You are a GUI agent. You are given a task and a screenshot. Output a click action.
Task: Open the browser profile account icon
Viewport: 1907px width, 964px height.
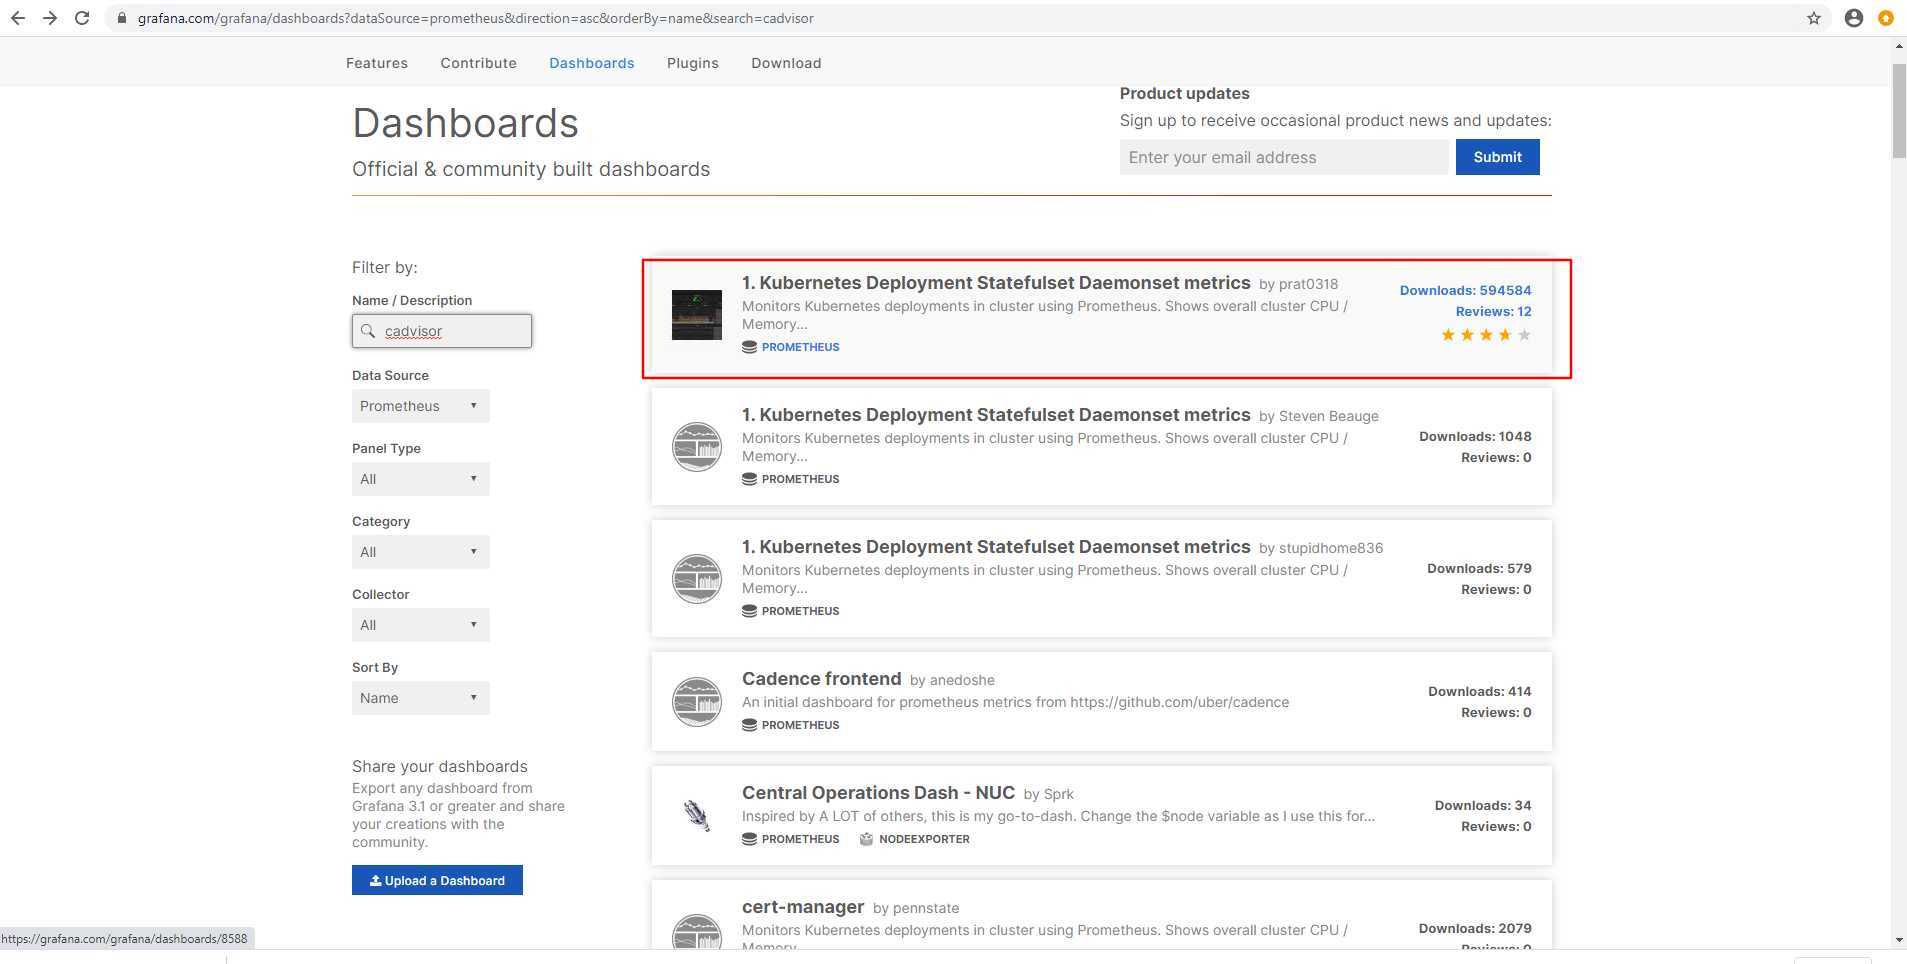[x=1853, y=18]
